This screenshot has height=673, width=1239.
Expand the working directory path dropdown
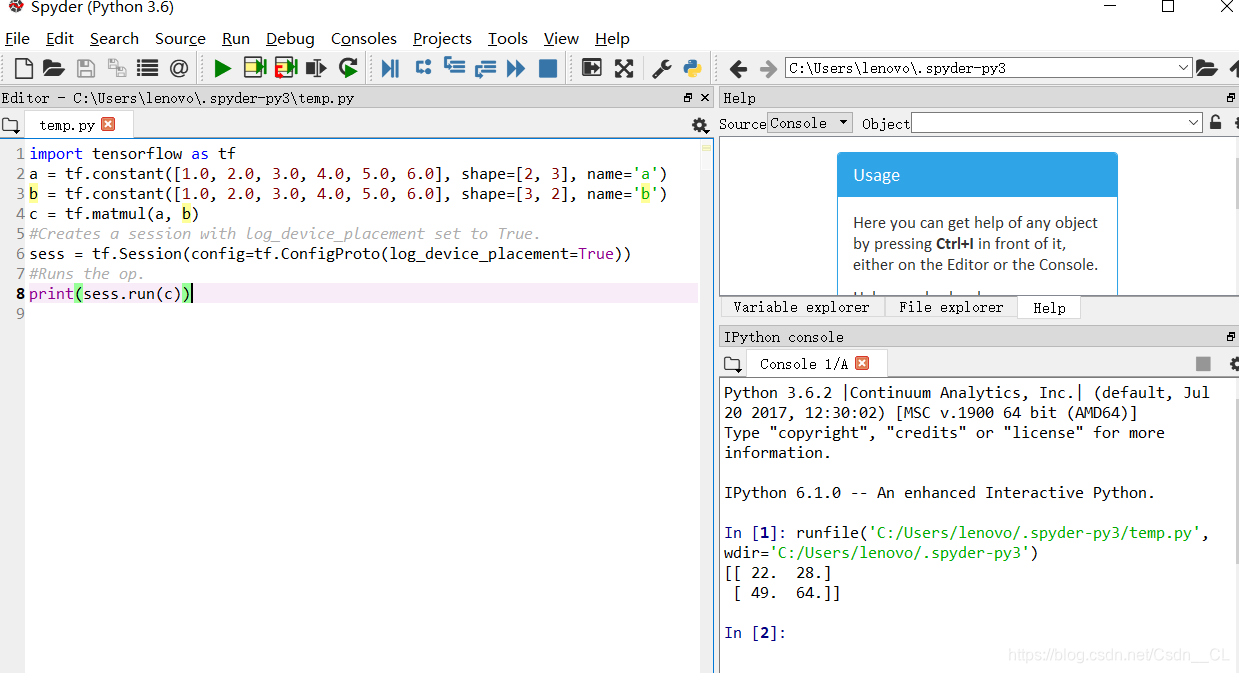click(1184, 68)
